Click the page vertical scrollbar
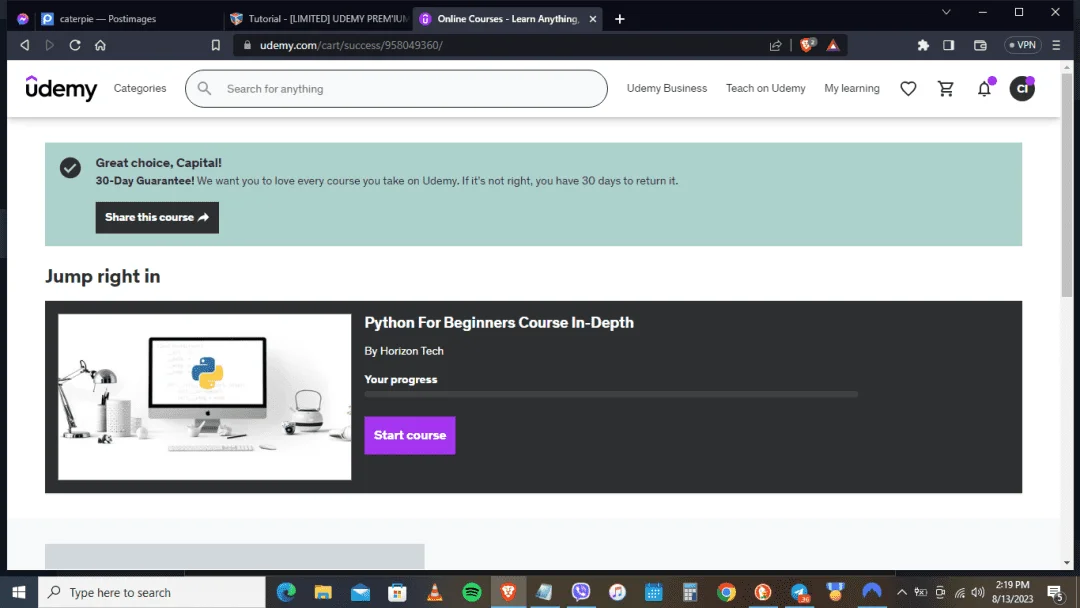The width and height of the screenshot is (1080, 608). [x=1067, y=186]
